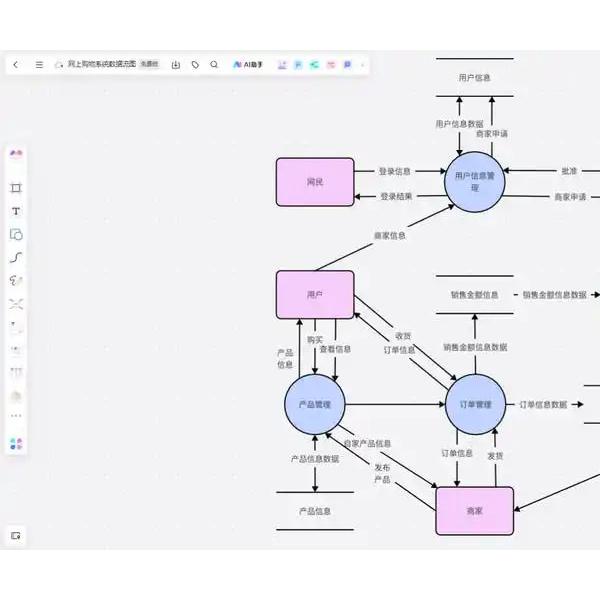Select the Text tool

click(16, 211)
